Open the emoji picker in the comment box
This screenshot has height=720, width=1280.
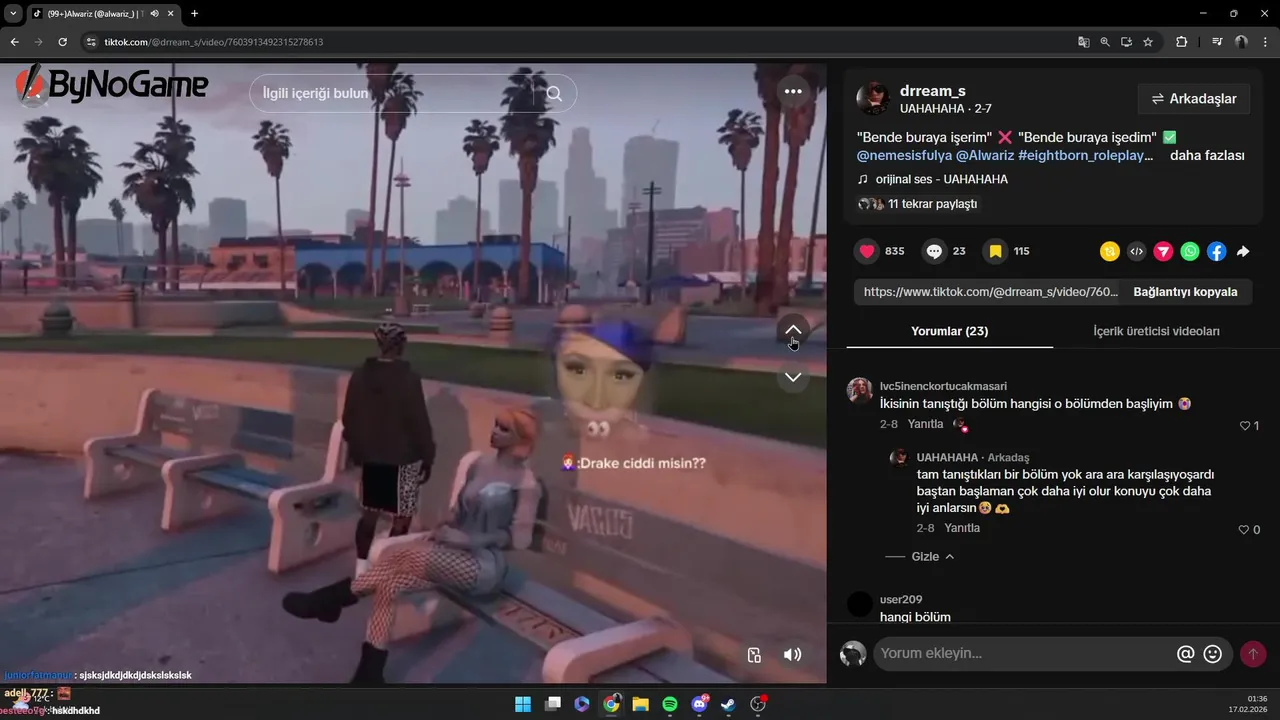[1213, 654]
